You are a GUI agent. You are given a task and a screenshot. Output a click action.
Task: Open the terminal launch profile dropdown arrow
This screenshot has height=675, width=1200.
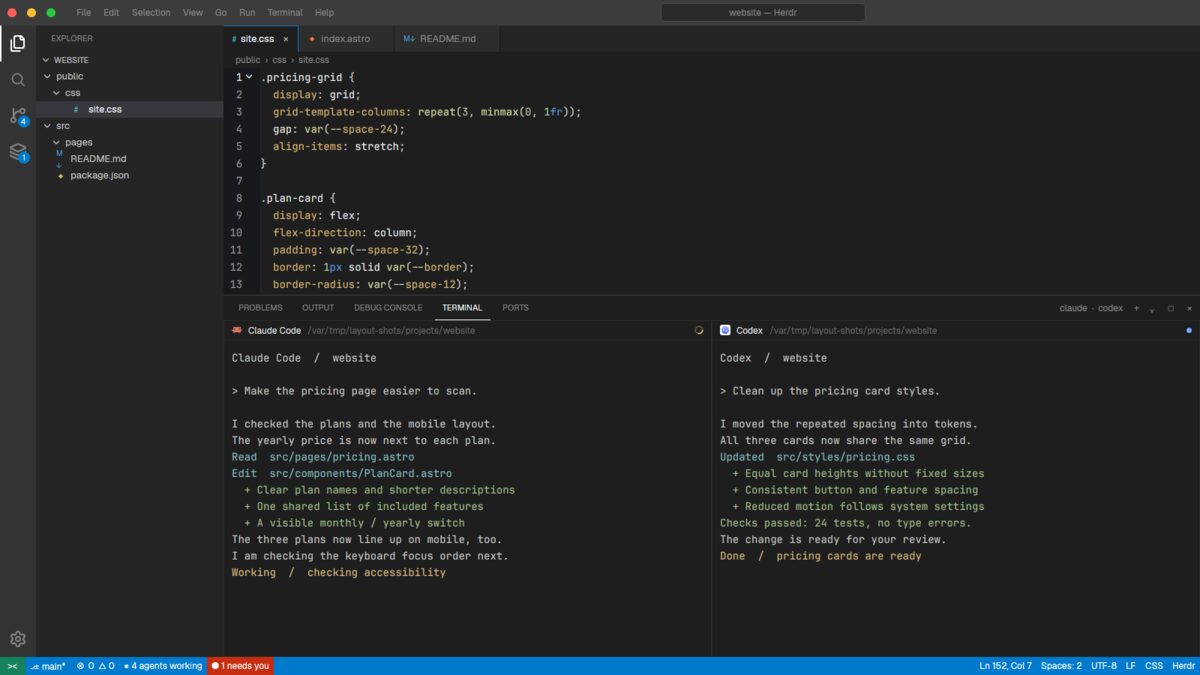click(1152, 309)
